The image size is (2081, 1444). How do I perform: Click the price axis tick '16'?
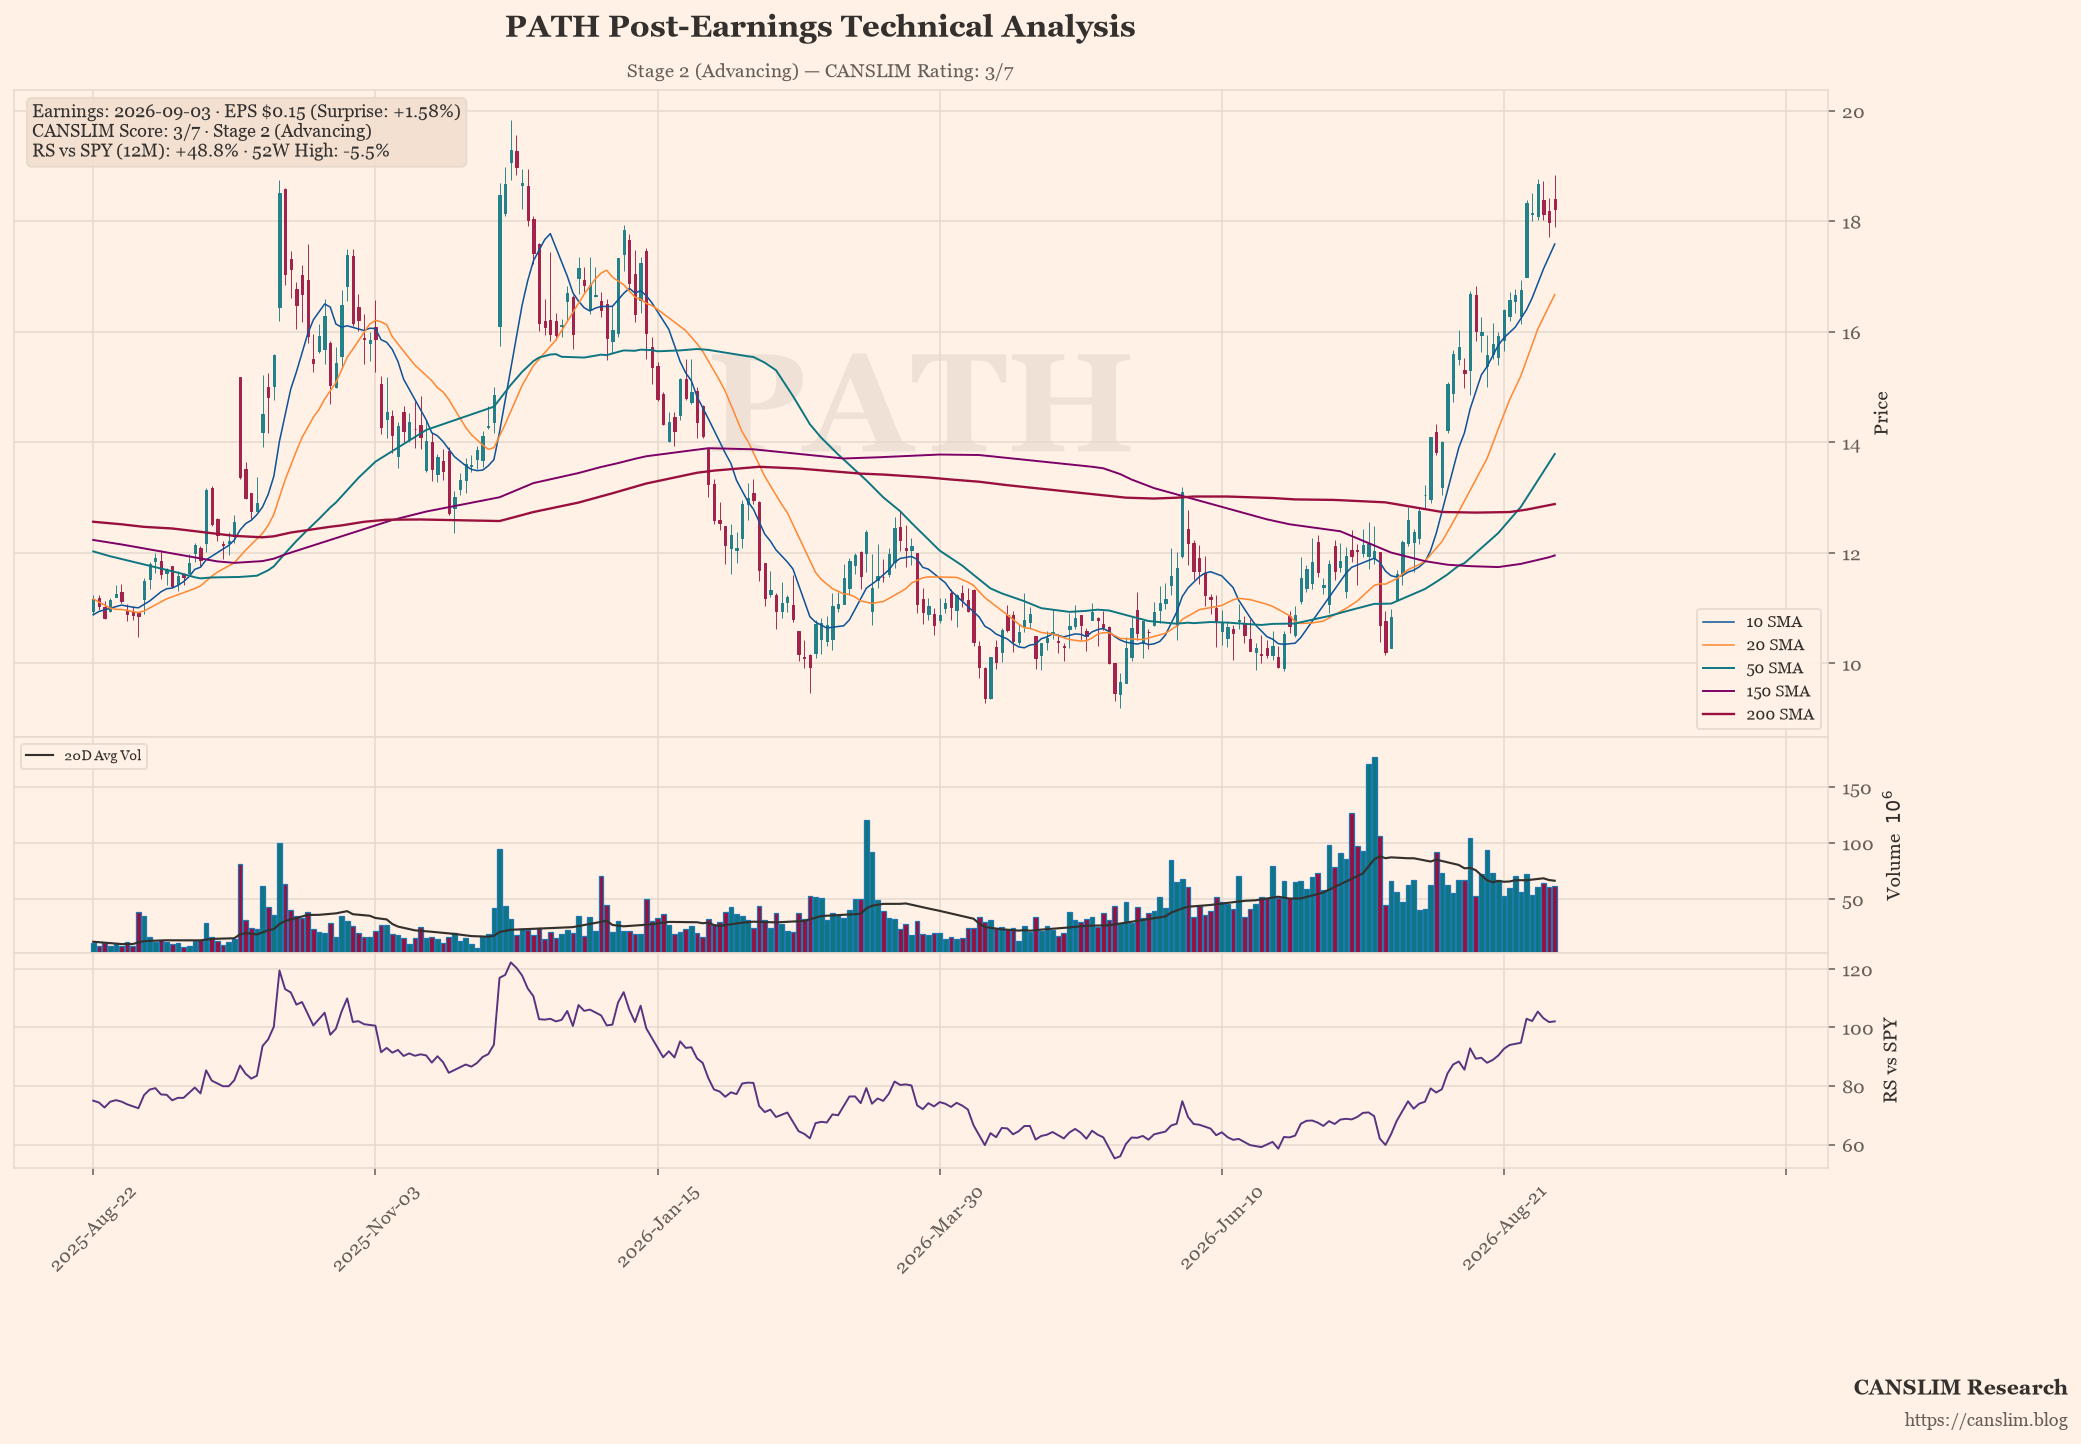(x=1852, y=333)
